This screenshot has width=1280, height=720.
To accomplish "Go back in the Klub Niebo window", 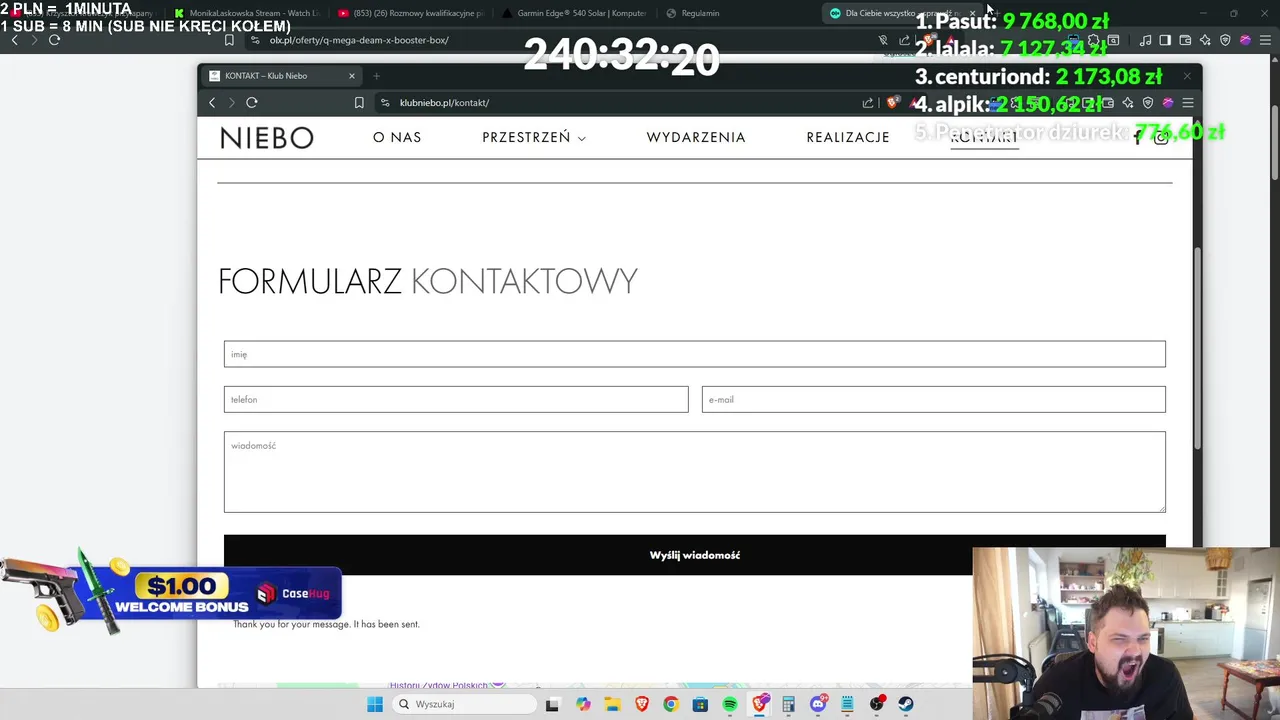I will click(212, 103).
